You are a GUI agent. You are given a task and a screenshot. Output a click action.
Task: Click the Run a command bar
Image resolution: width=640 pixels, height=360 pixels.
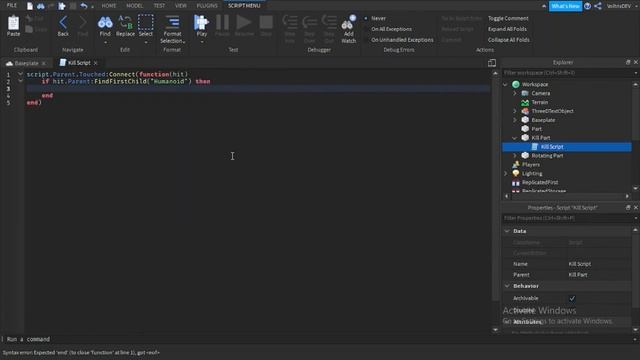pos(318,339)
